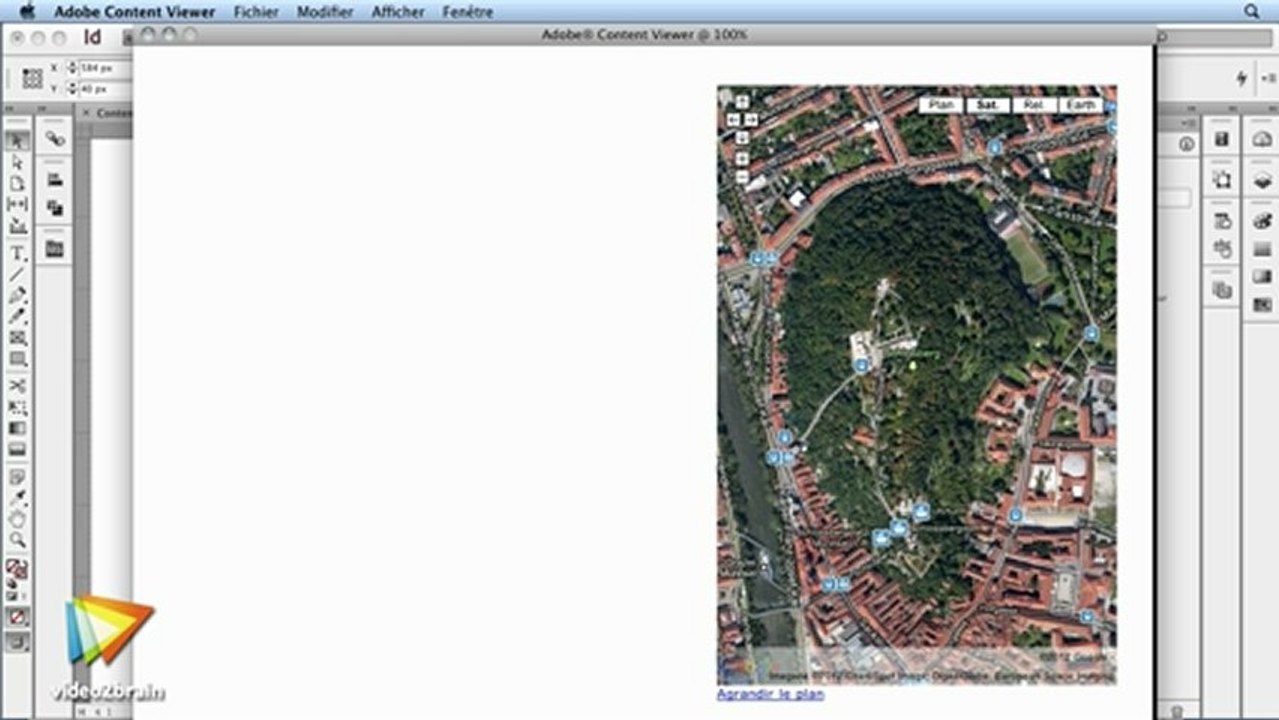Open the Layers panel icon in right dock
The image size is (1279, 720).
point(1262,180)
